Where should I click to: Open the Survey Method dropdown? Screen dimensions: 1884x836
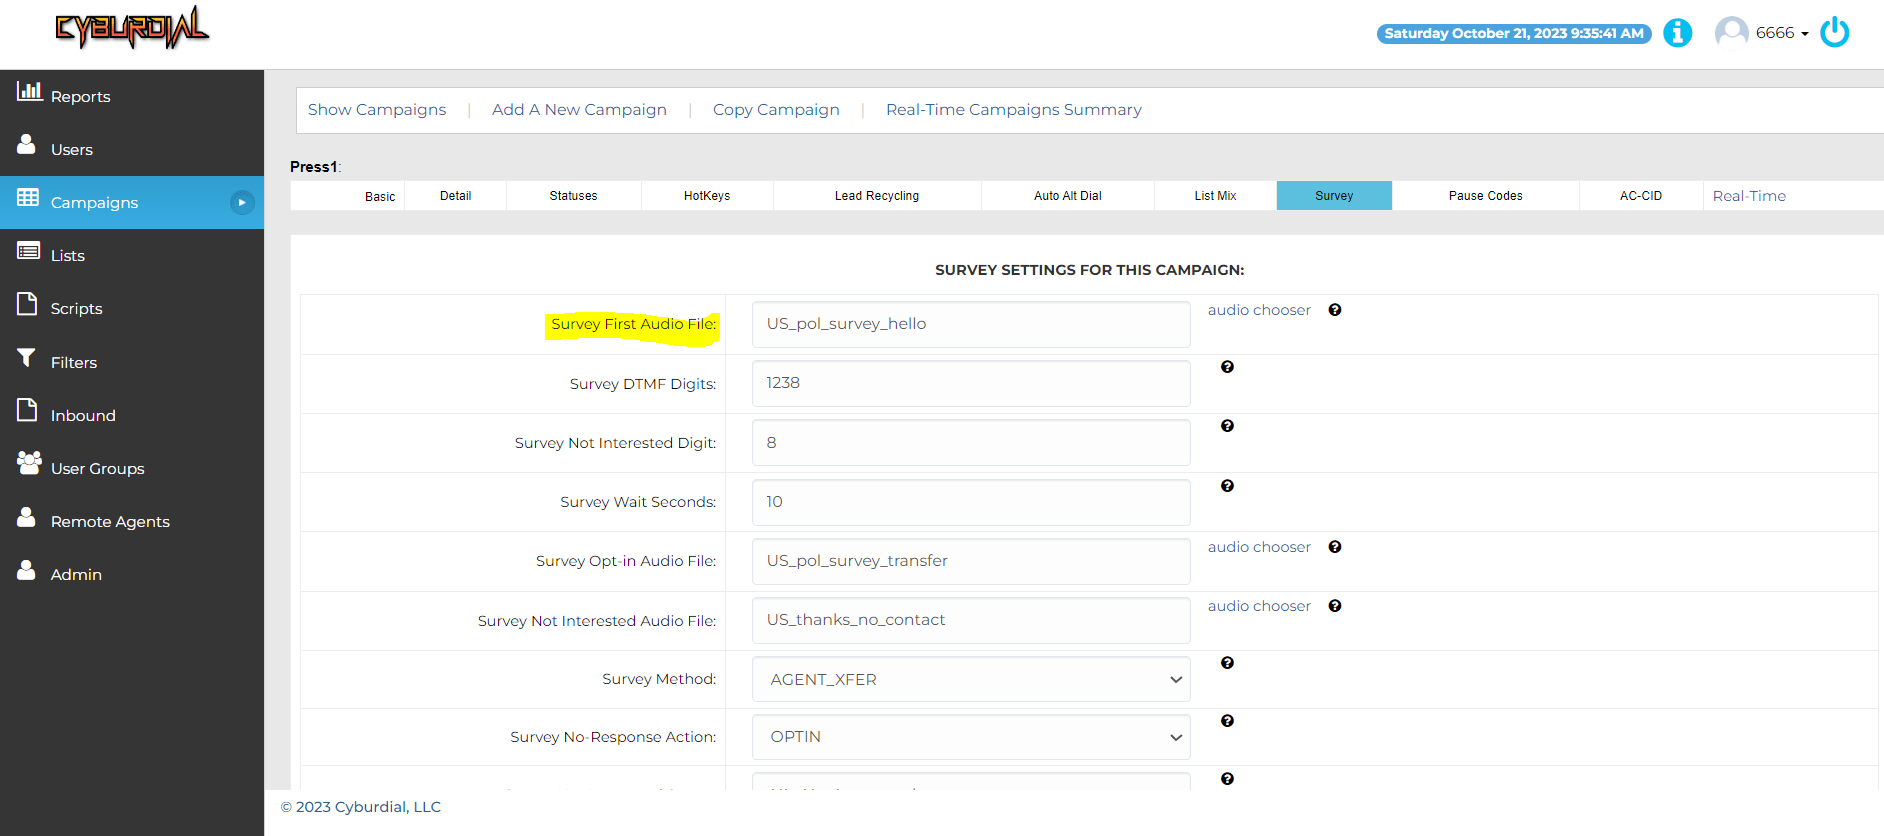point(971,679)
